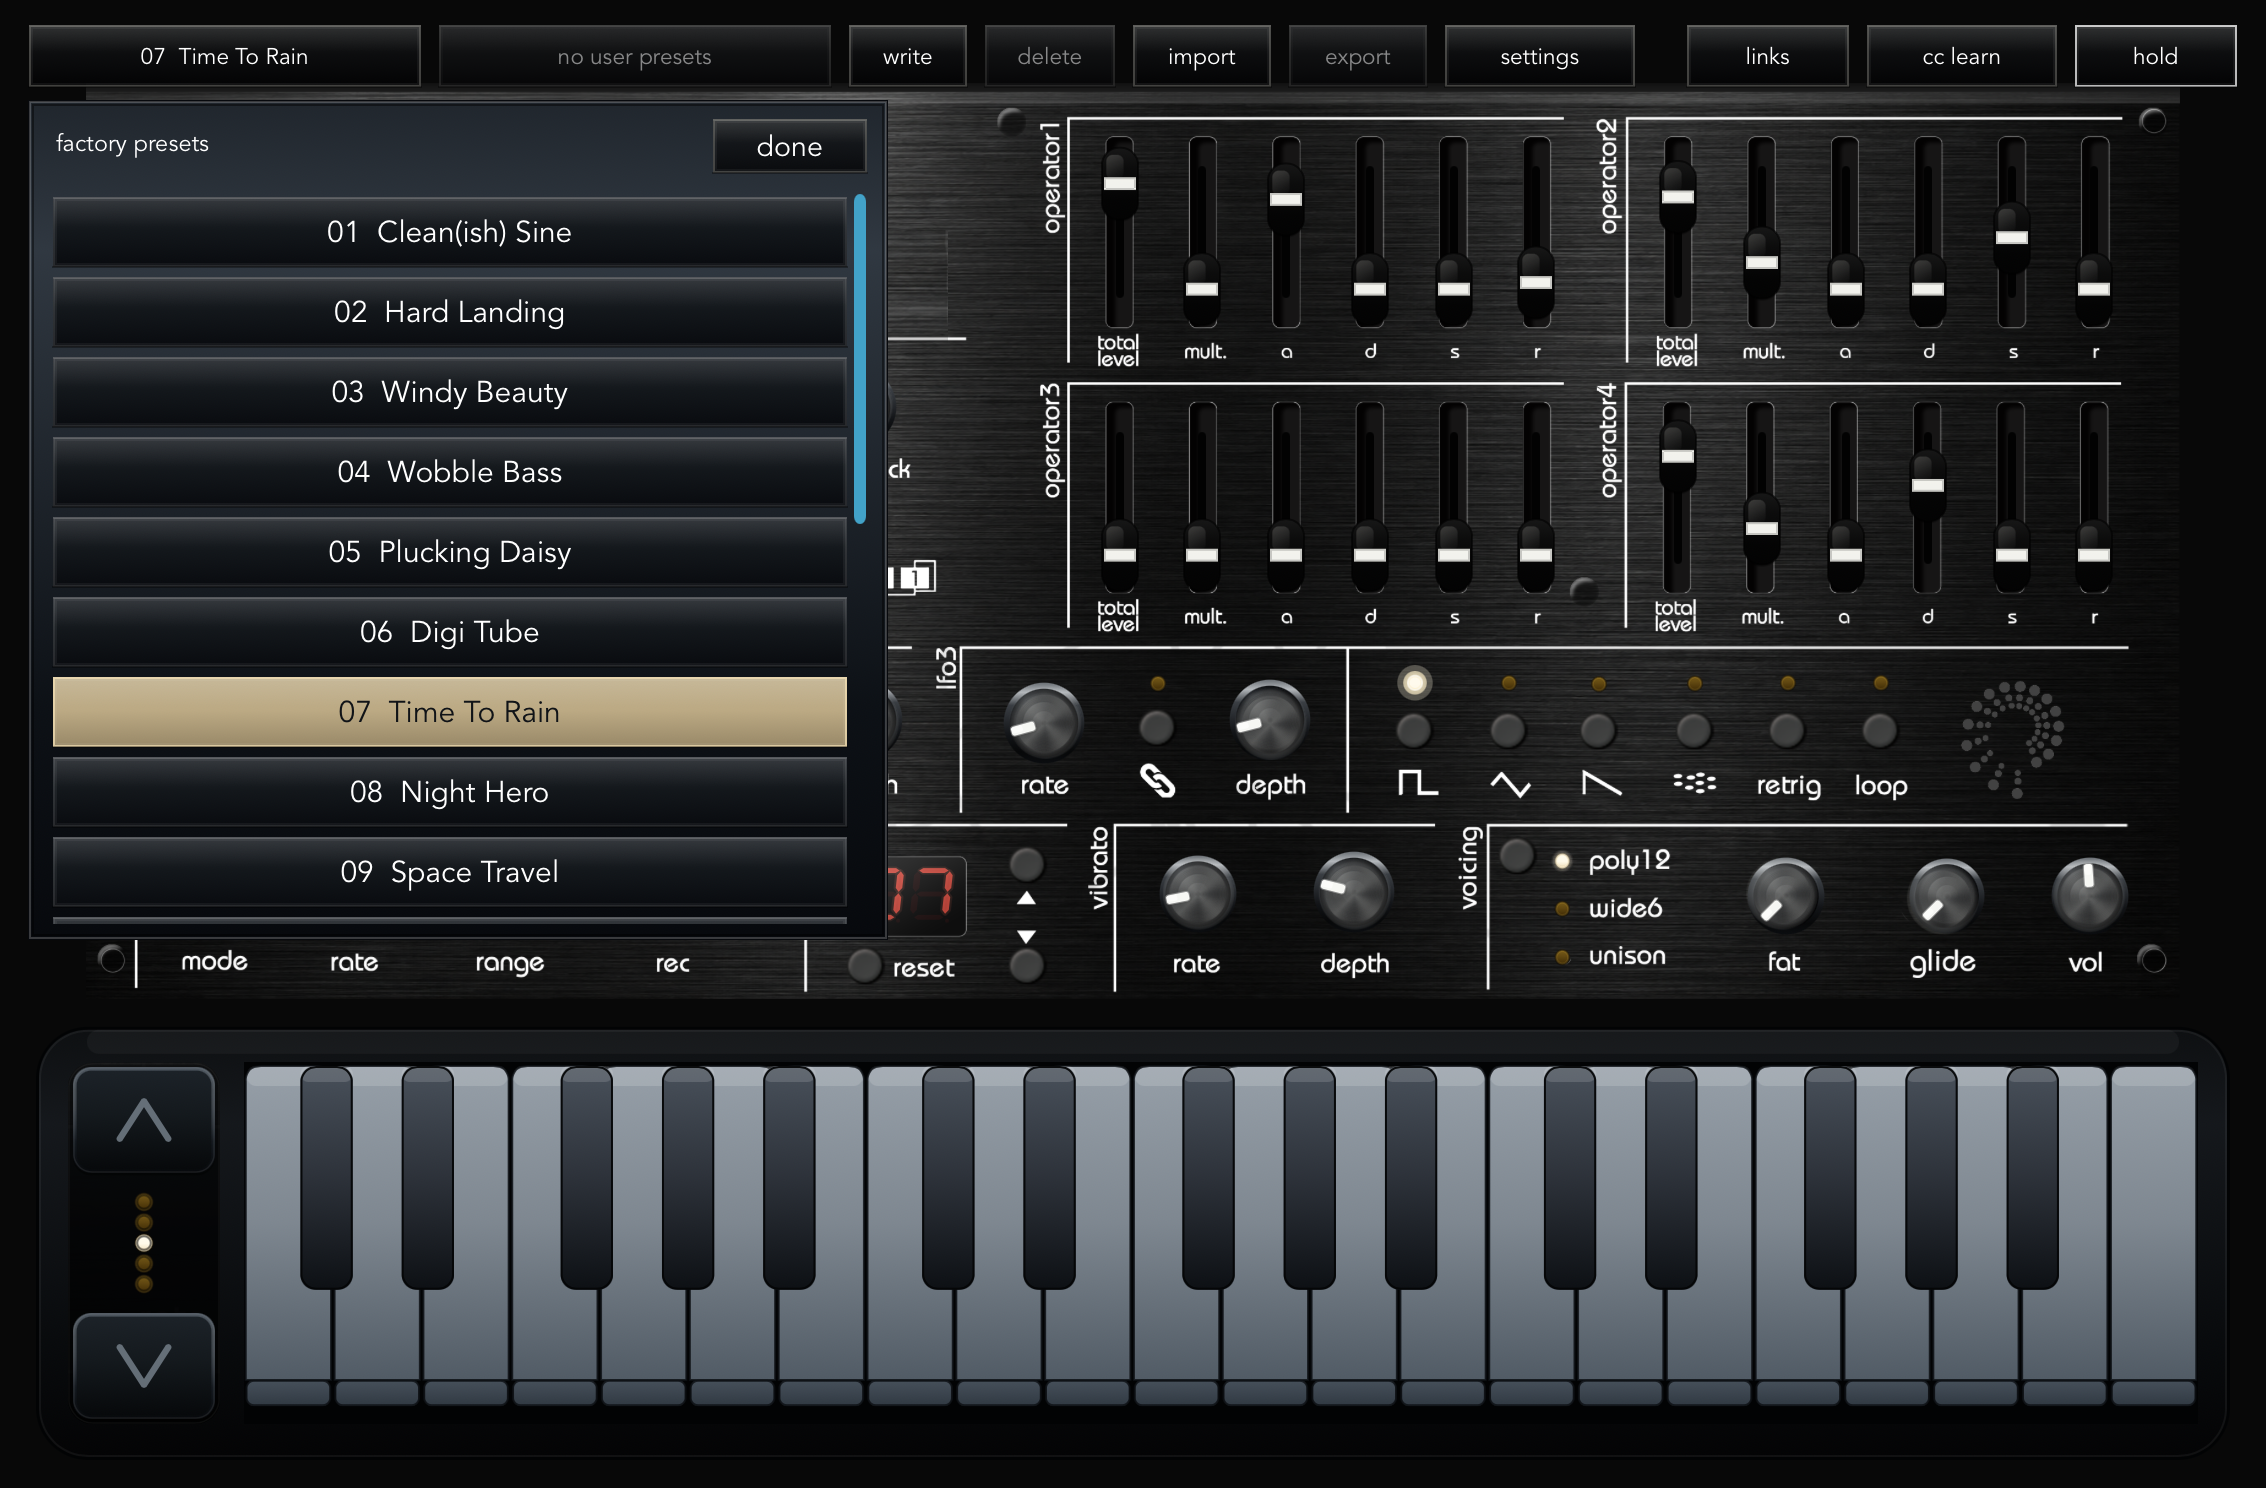The width and height of the screenshot is (2266, 1488).
Task: Select the sawtooth waveform button
Action: 1599,731
